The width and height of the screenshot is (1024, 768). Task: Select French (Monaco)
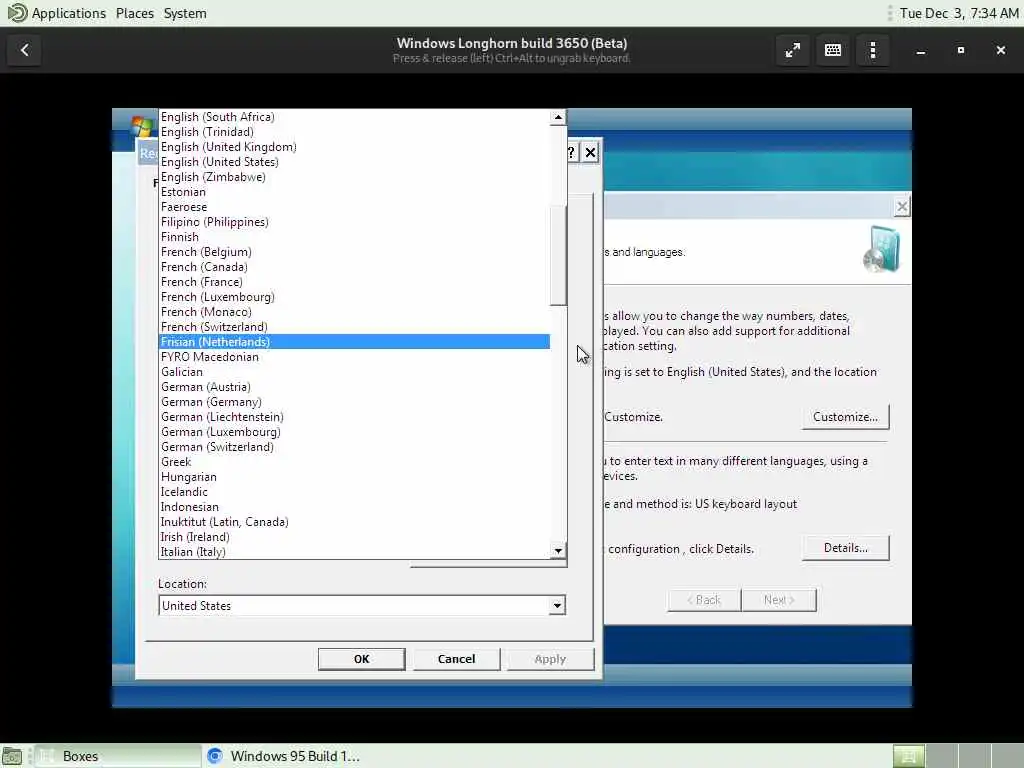355,312
